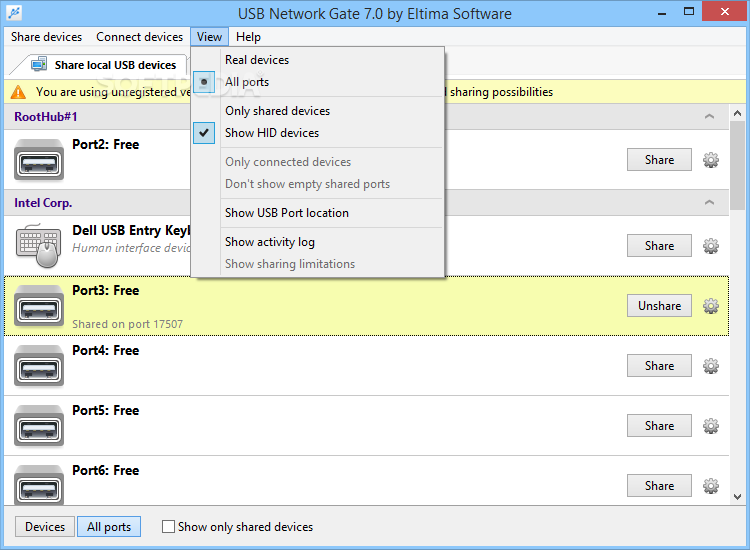Screen dimensions: 750x550
Task: Click the 'RootHub#1' header text
Action: pyautogui.click(x=45, y=117)
